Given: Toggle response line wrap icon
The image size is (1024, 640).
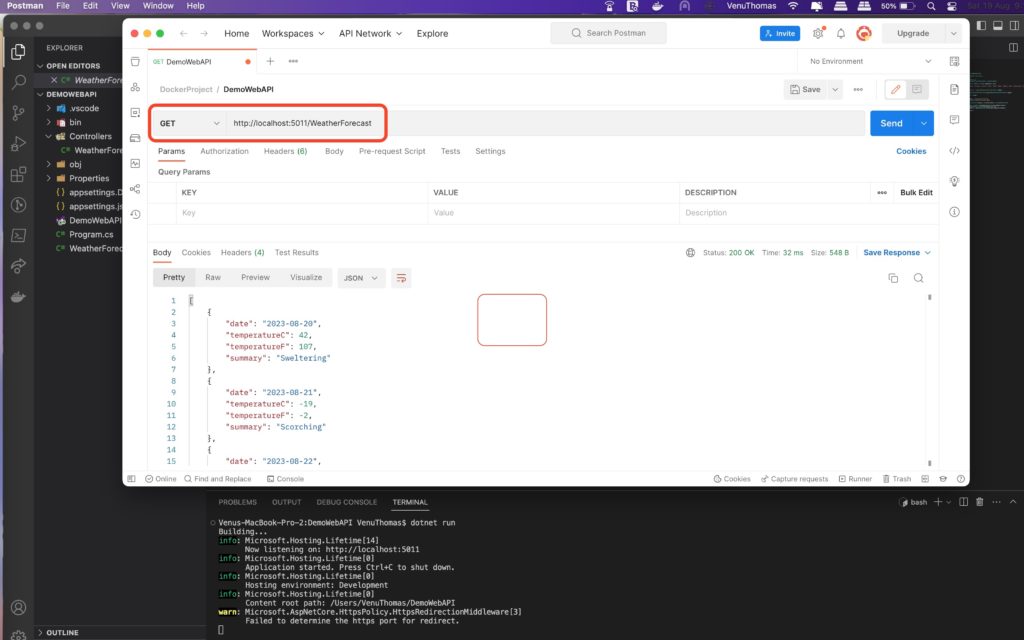Looking at the screenshot, I should click(x=401, y=278).
